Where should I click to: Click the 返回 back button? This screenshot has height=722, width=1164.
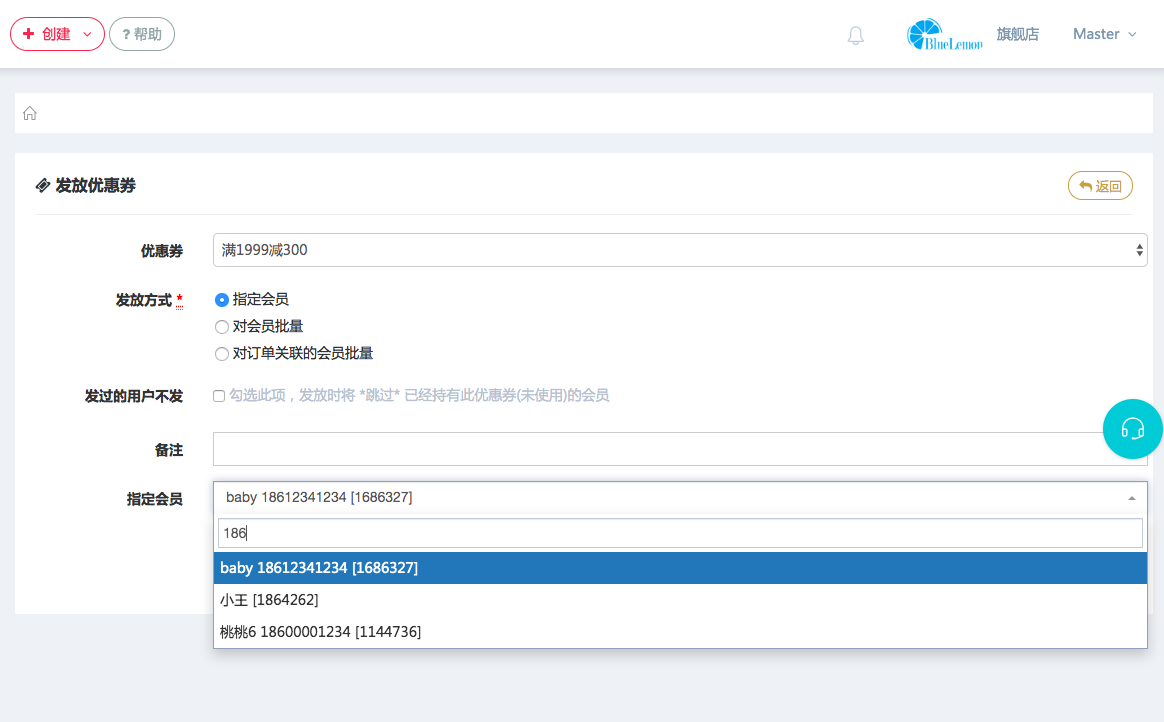click(1100, 186)
